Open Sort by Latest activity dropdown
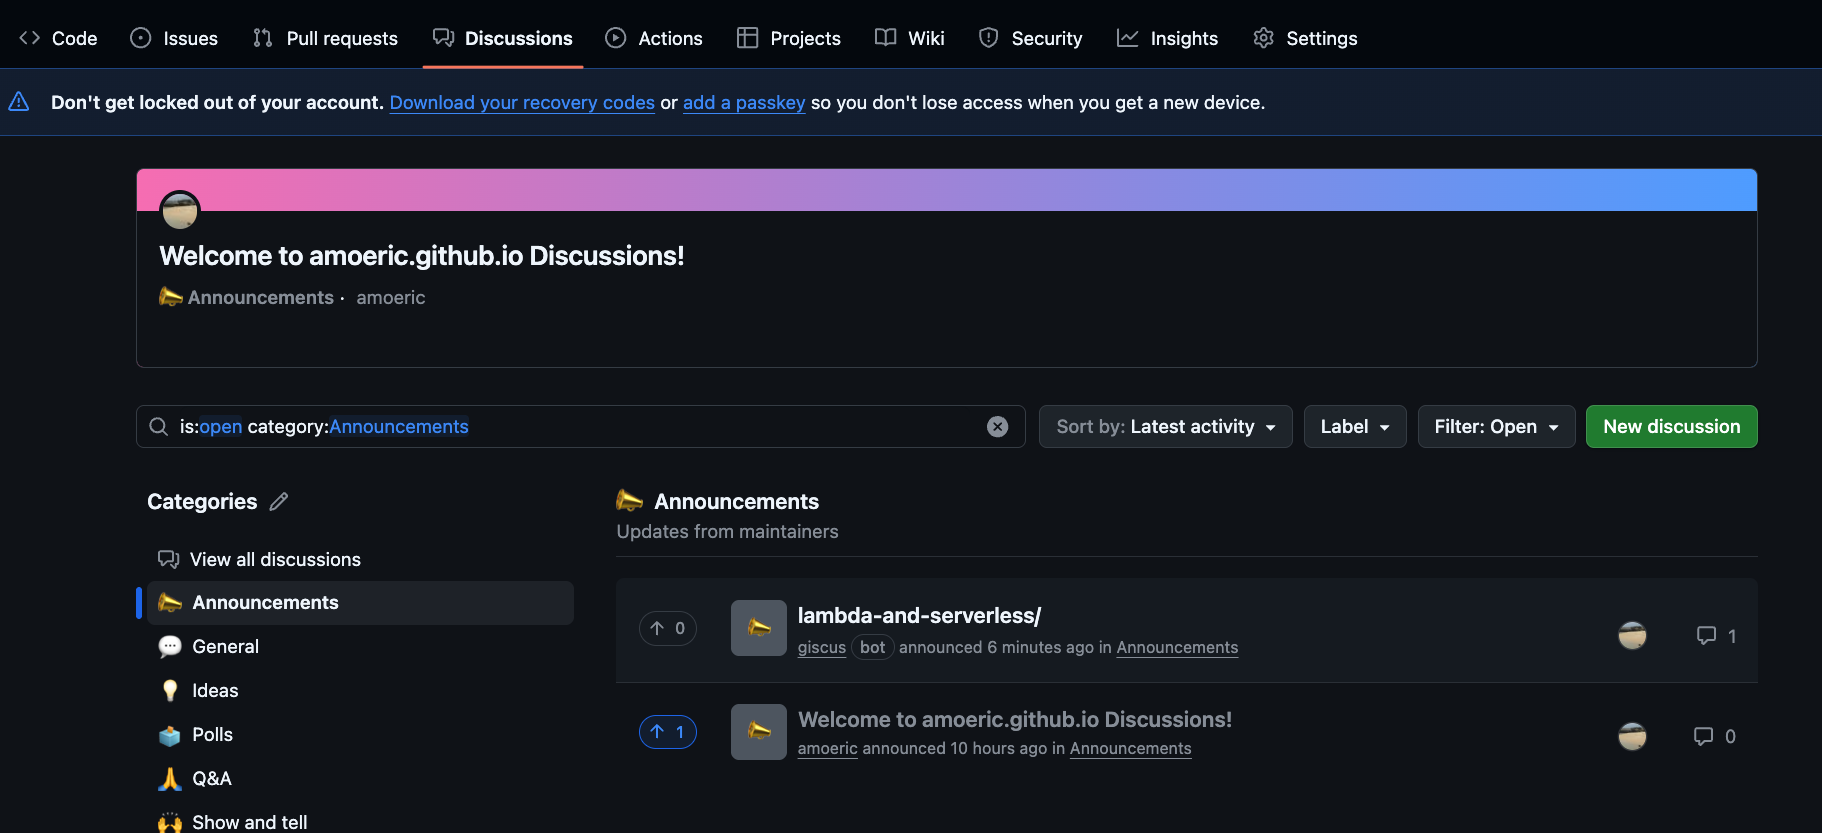Screen dimensions: 1822x833 coord(1165,427)
